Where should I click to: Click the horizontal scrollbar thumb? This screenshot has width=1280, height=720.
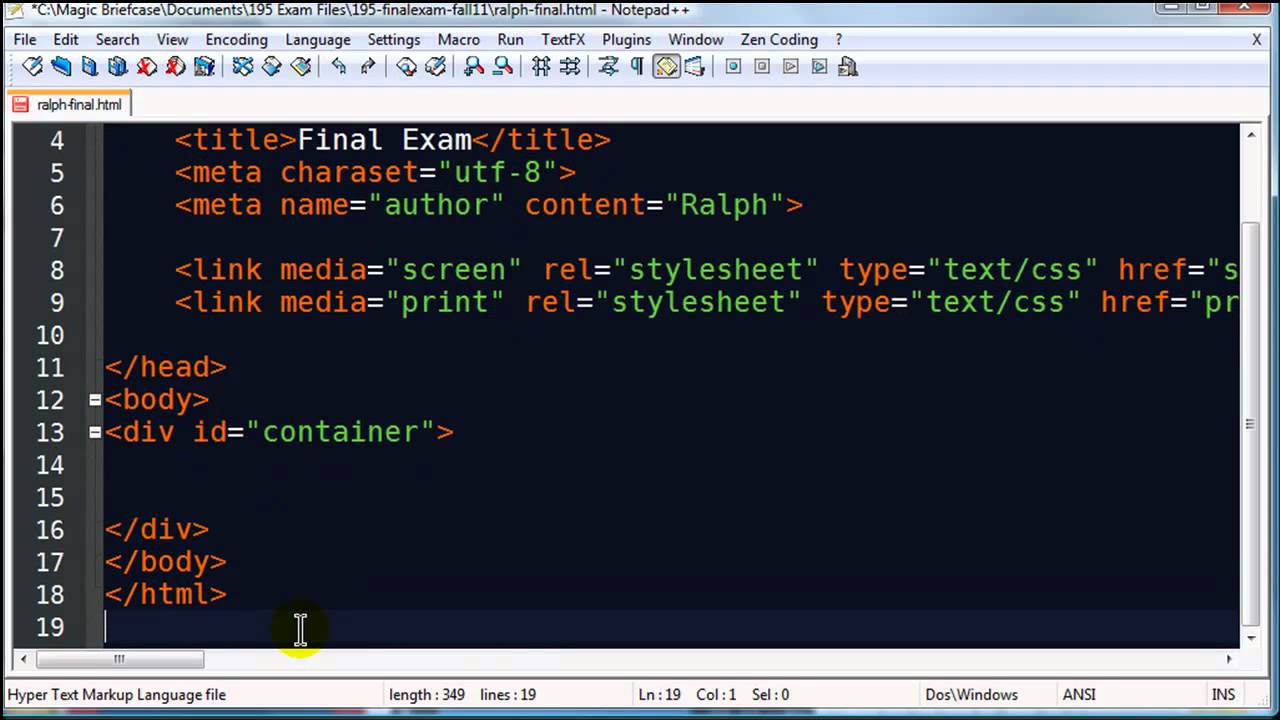pos(120,659)
